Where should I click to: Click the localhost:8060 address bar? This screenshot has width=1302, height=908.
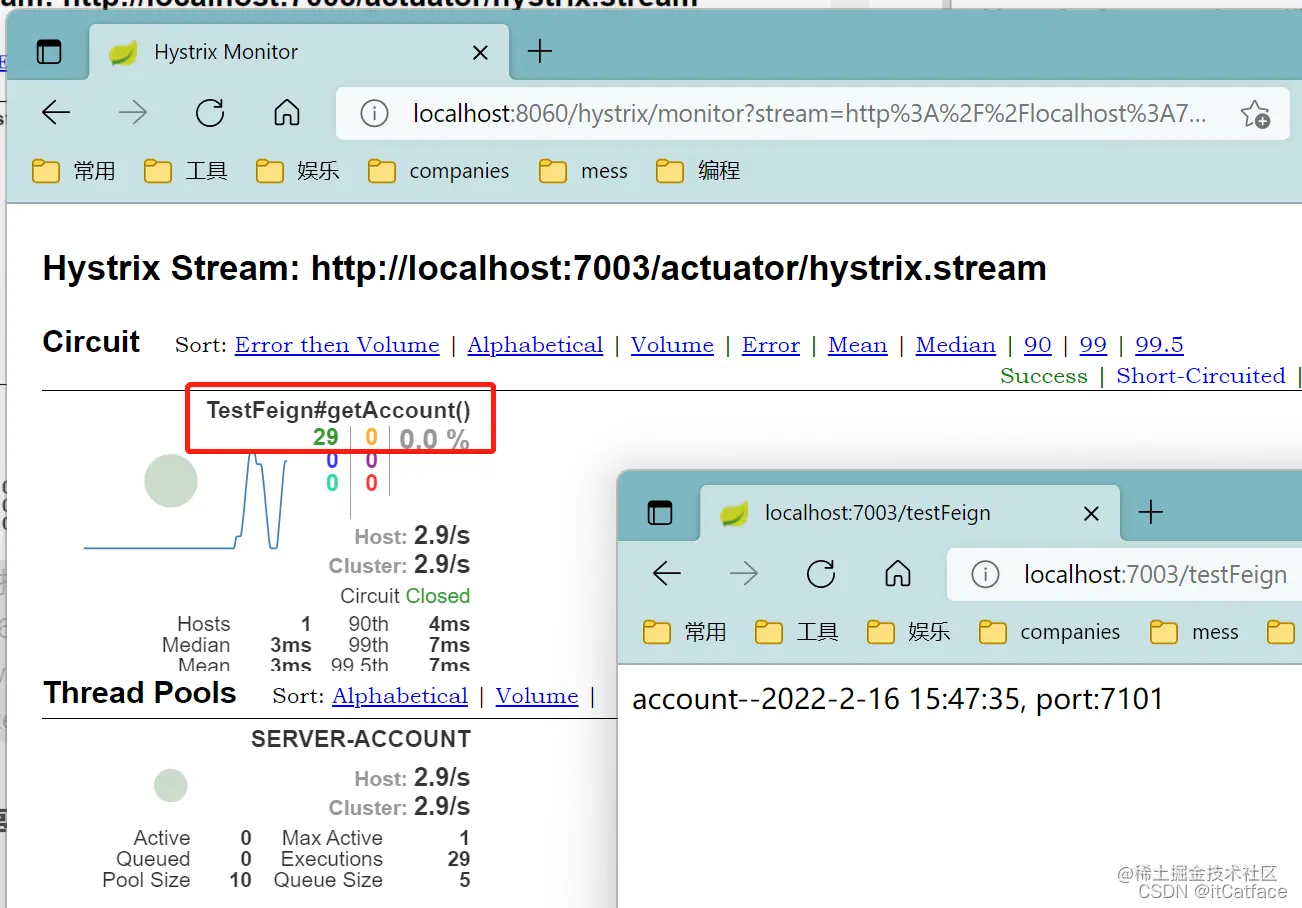click(x=810, y=114)
